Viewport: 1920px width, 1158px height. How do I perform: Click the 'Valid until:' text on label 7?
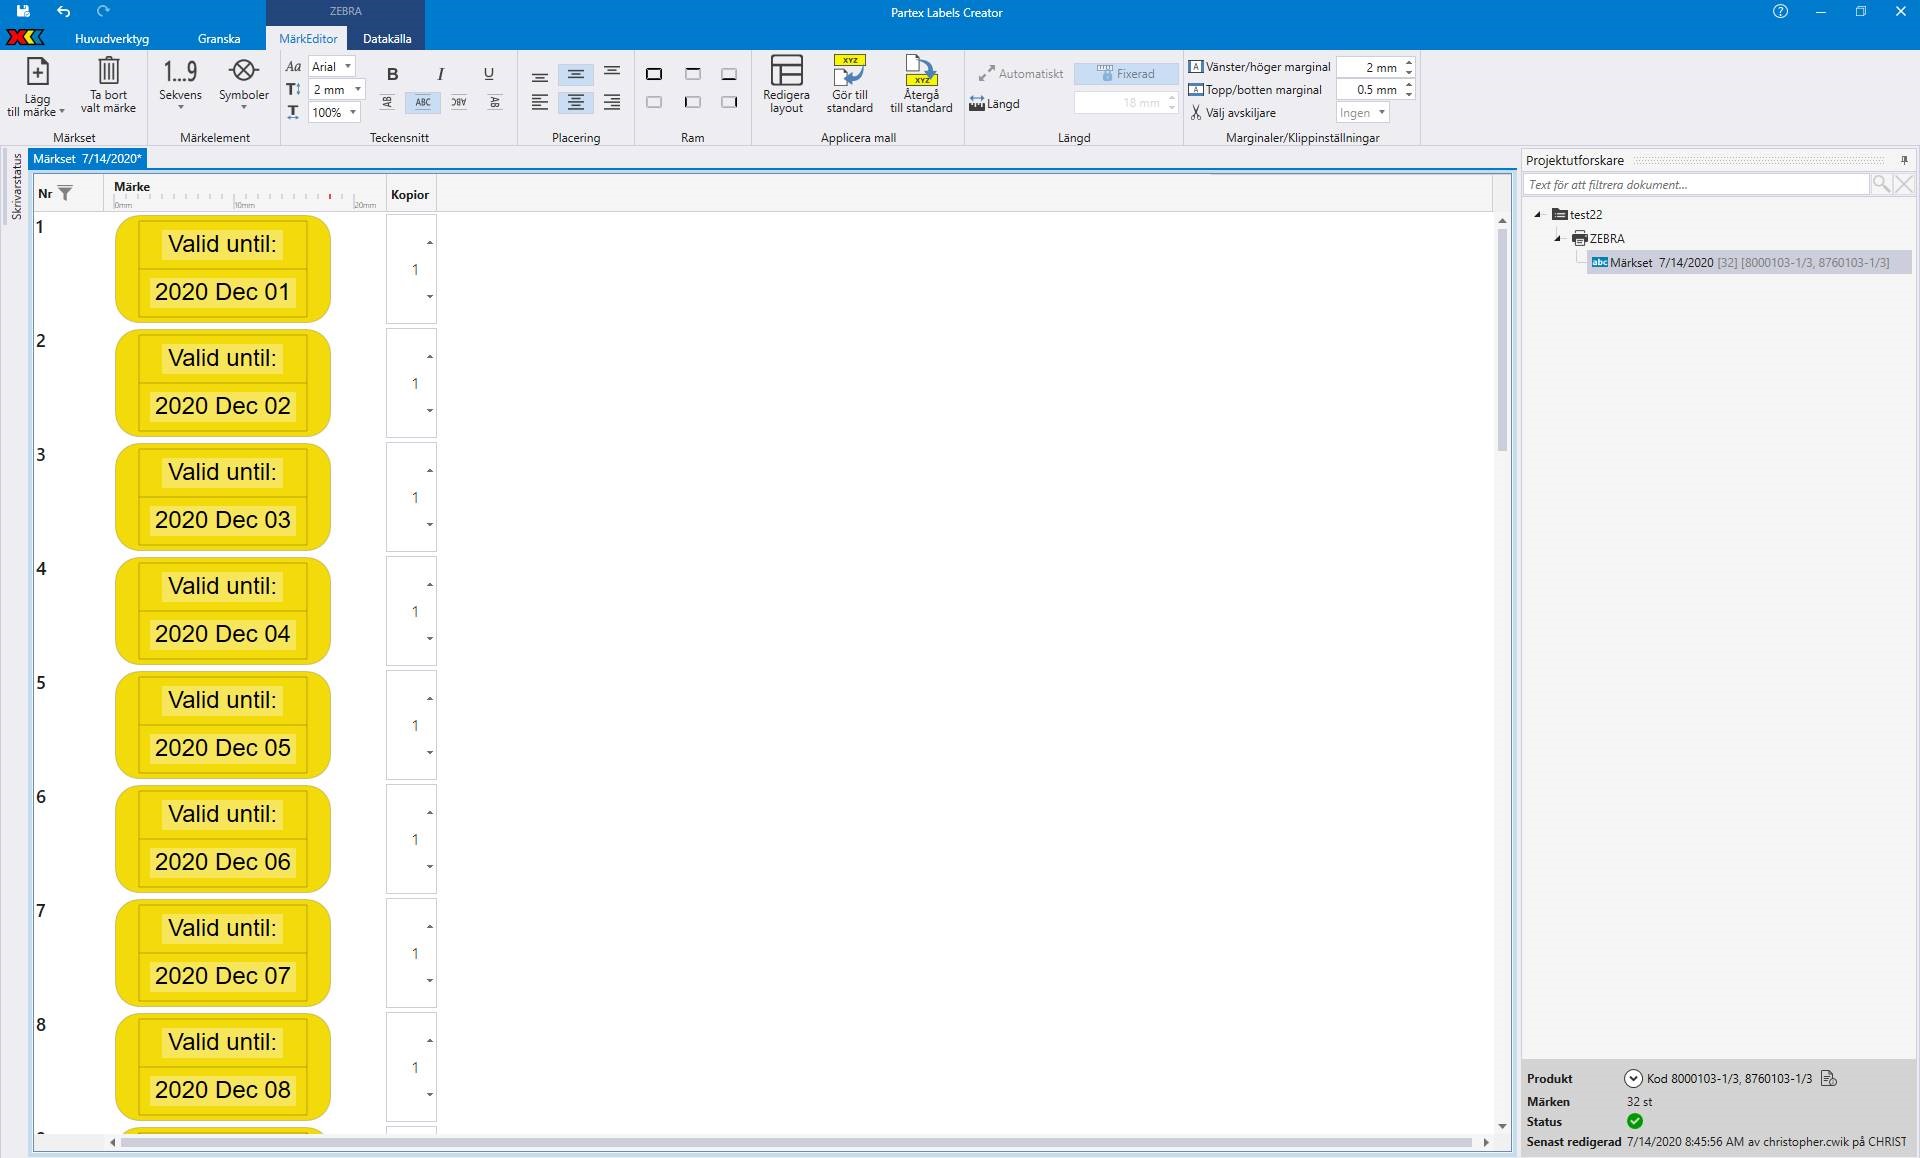(x=222, y=928)
